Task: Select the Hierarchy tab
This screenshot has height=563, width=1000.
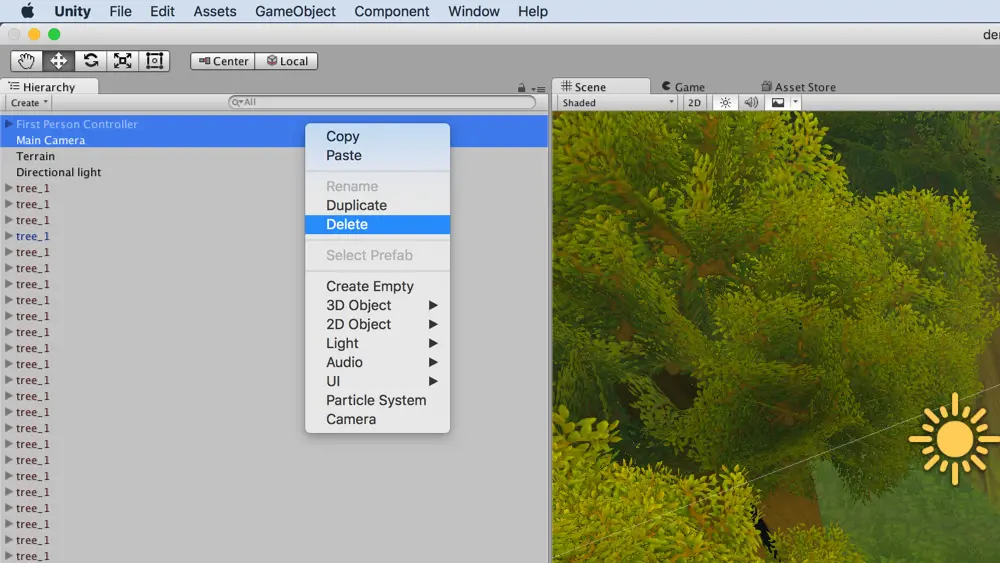Action: 49,87
